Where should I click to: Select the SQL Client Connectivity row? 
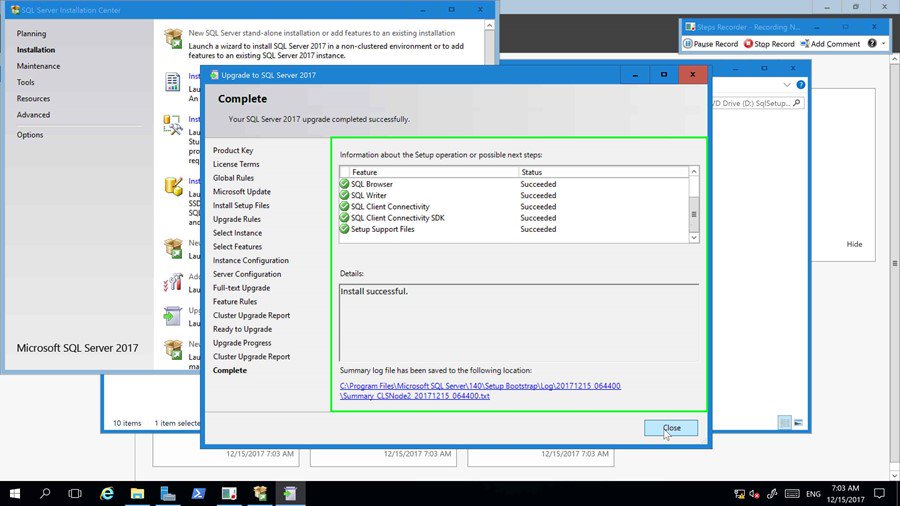tap(514, 207)
